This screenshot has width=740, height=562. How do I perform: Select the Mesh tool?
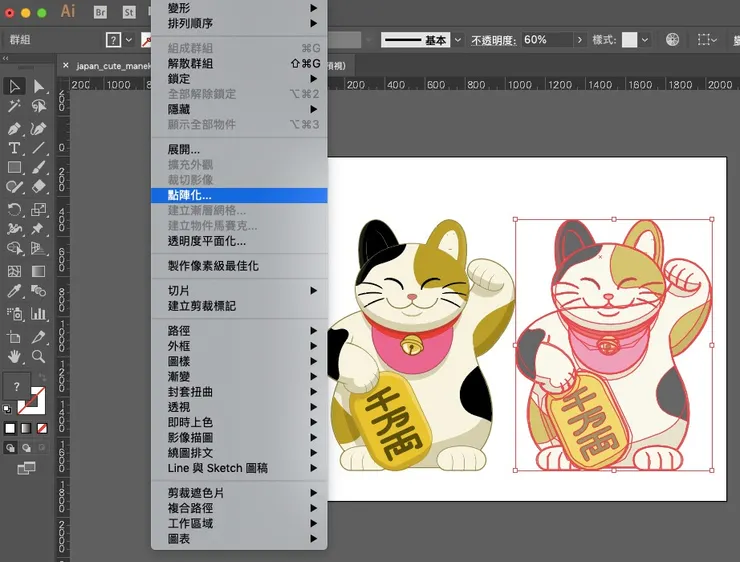pyautogui.click(x=14, y=271)
